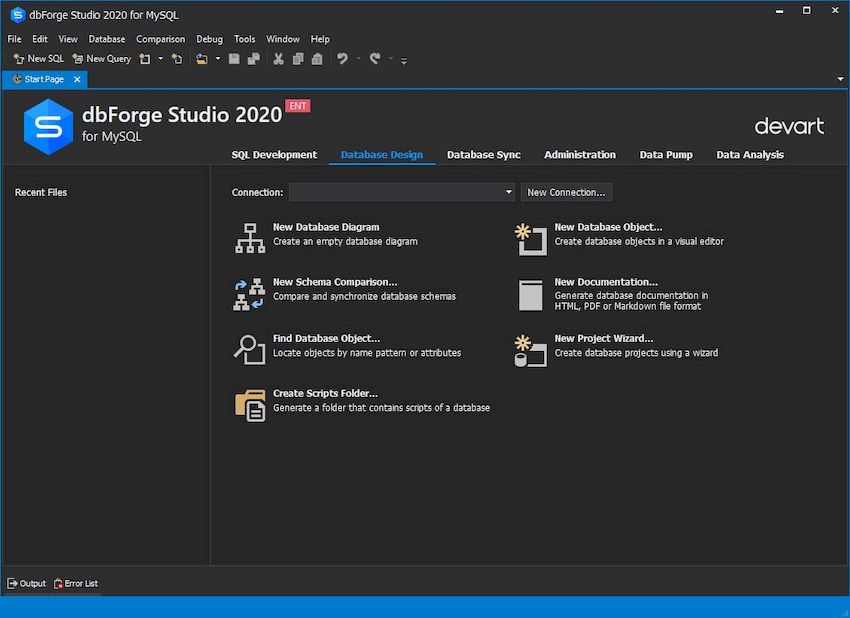Click the New Query toolbar button
The image size is (850, 618).
click(101, 58)
